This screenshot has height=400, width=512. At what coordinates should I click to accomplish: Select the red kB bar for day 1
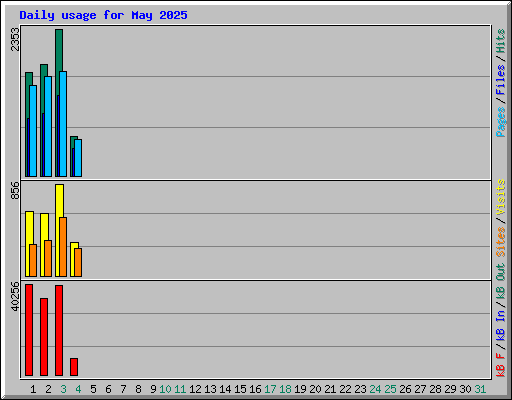(29, 330)
